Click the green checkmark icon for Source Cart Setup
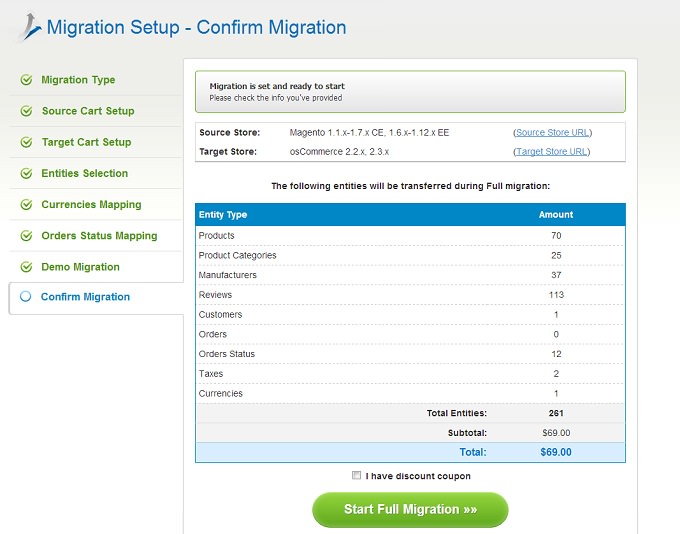This screenshot has width=680, height=534. (x=26, y=111)
